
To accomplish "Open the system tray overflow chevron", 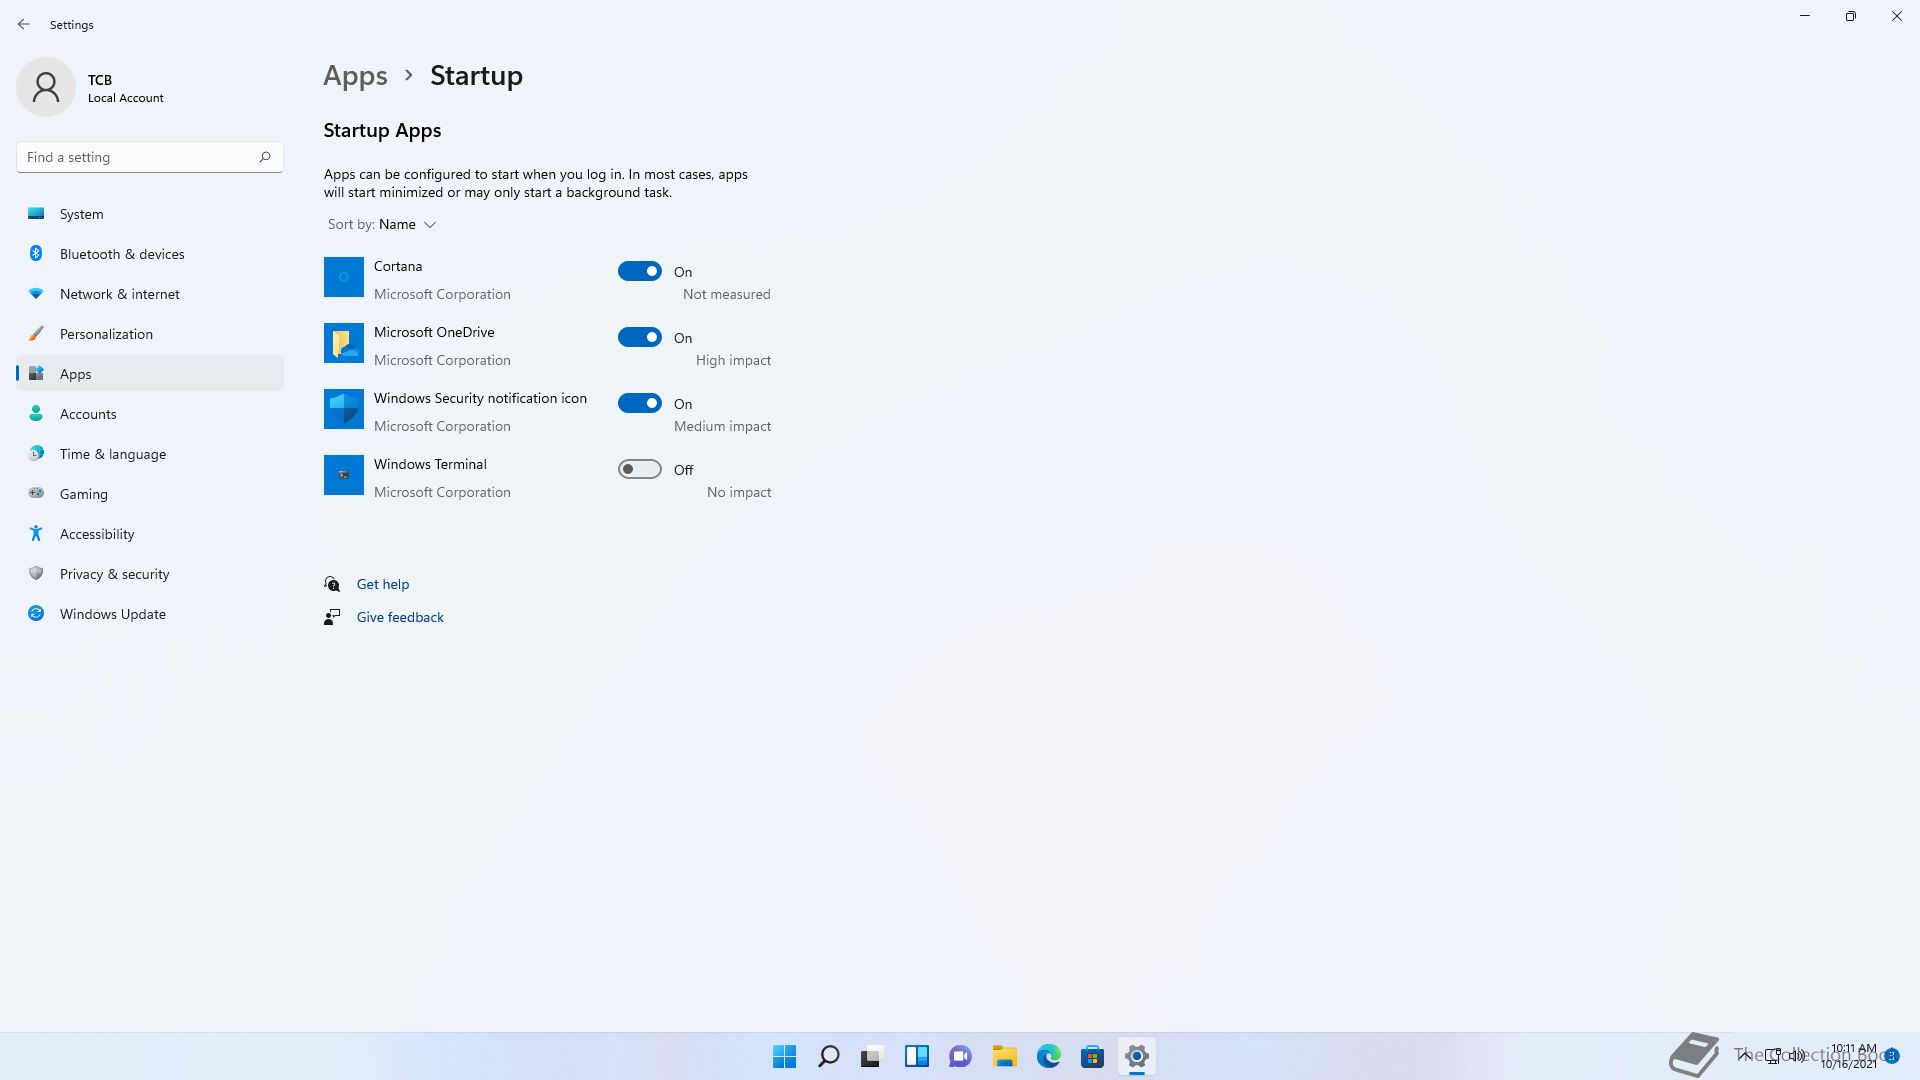I will click(1744, 1054).
